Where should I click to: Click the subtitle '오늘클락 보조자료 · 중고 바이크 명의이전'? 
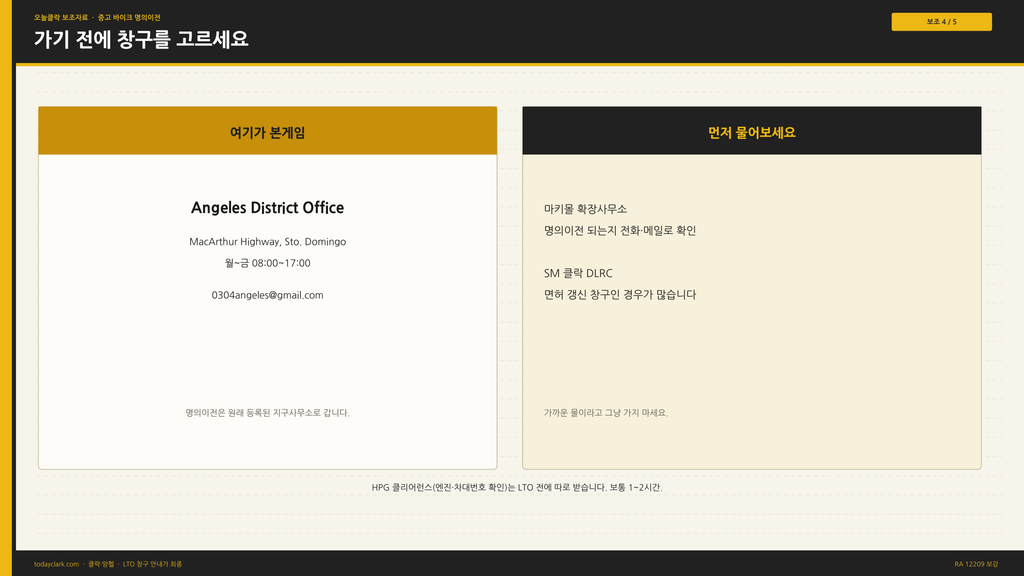pyautogui.click(x=97, y=18)
